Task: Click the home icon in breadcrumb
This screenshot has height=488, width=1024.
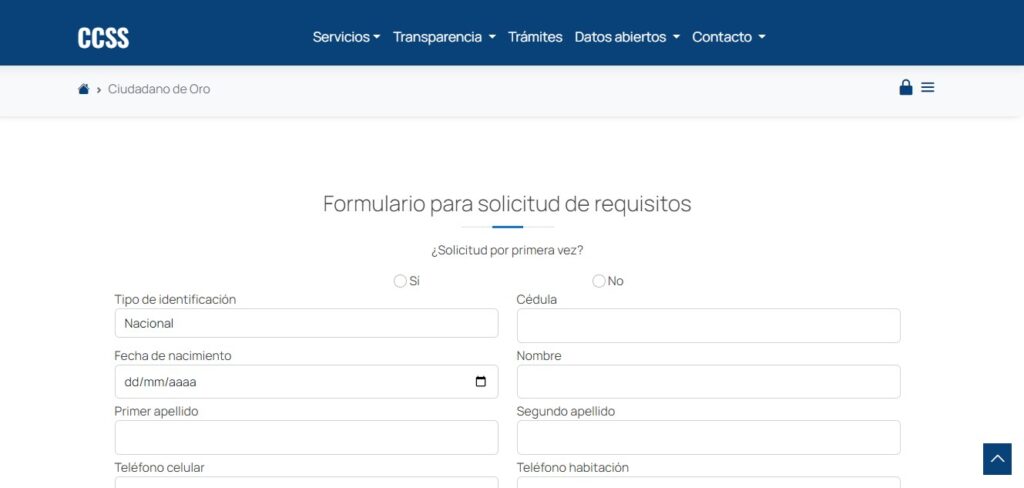Action: tap(84, 89)
